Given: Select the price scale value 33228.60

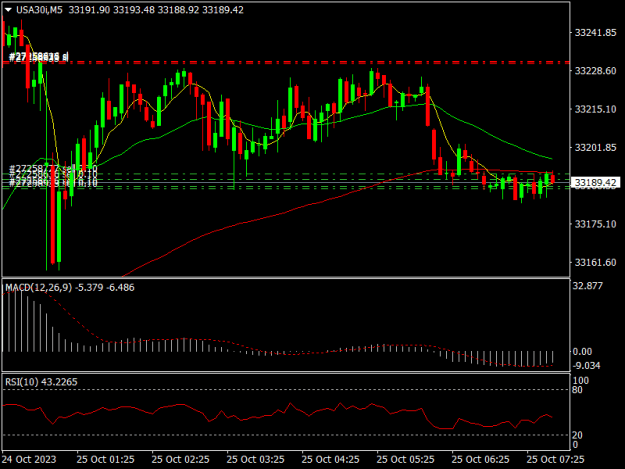Looking at the screenshot, I should [595, 71].
